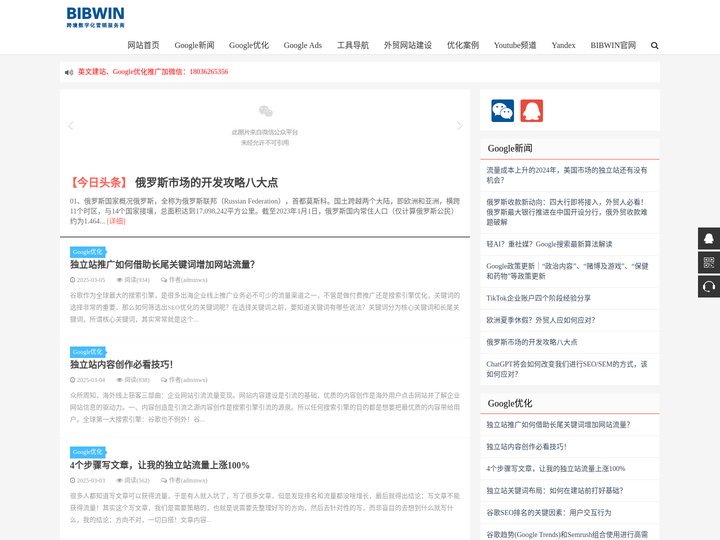Image resolution: width=720 pixels, height=540 pixels.
Task: Click the WeChat placeholder image in slider
Action: [265, 125]
